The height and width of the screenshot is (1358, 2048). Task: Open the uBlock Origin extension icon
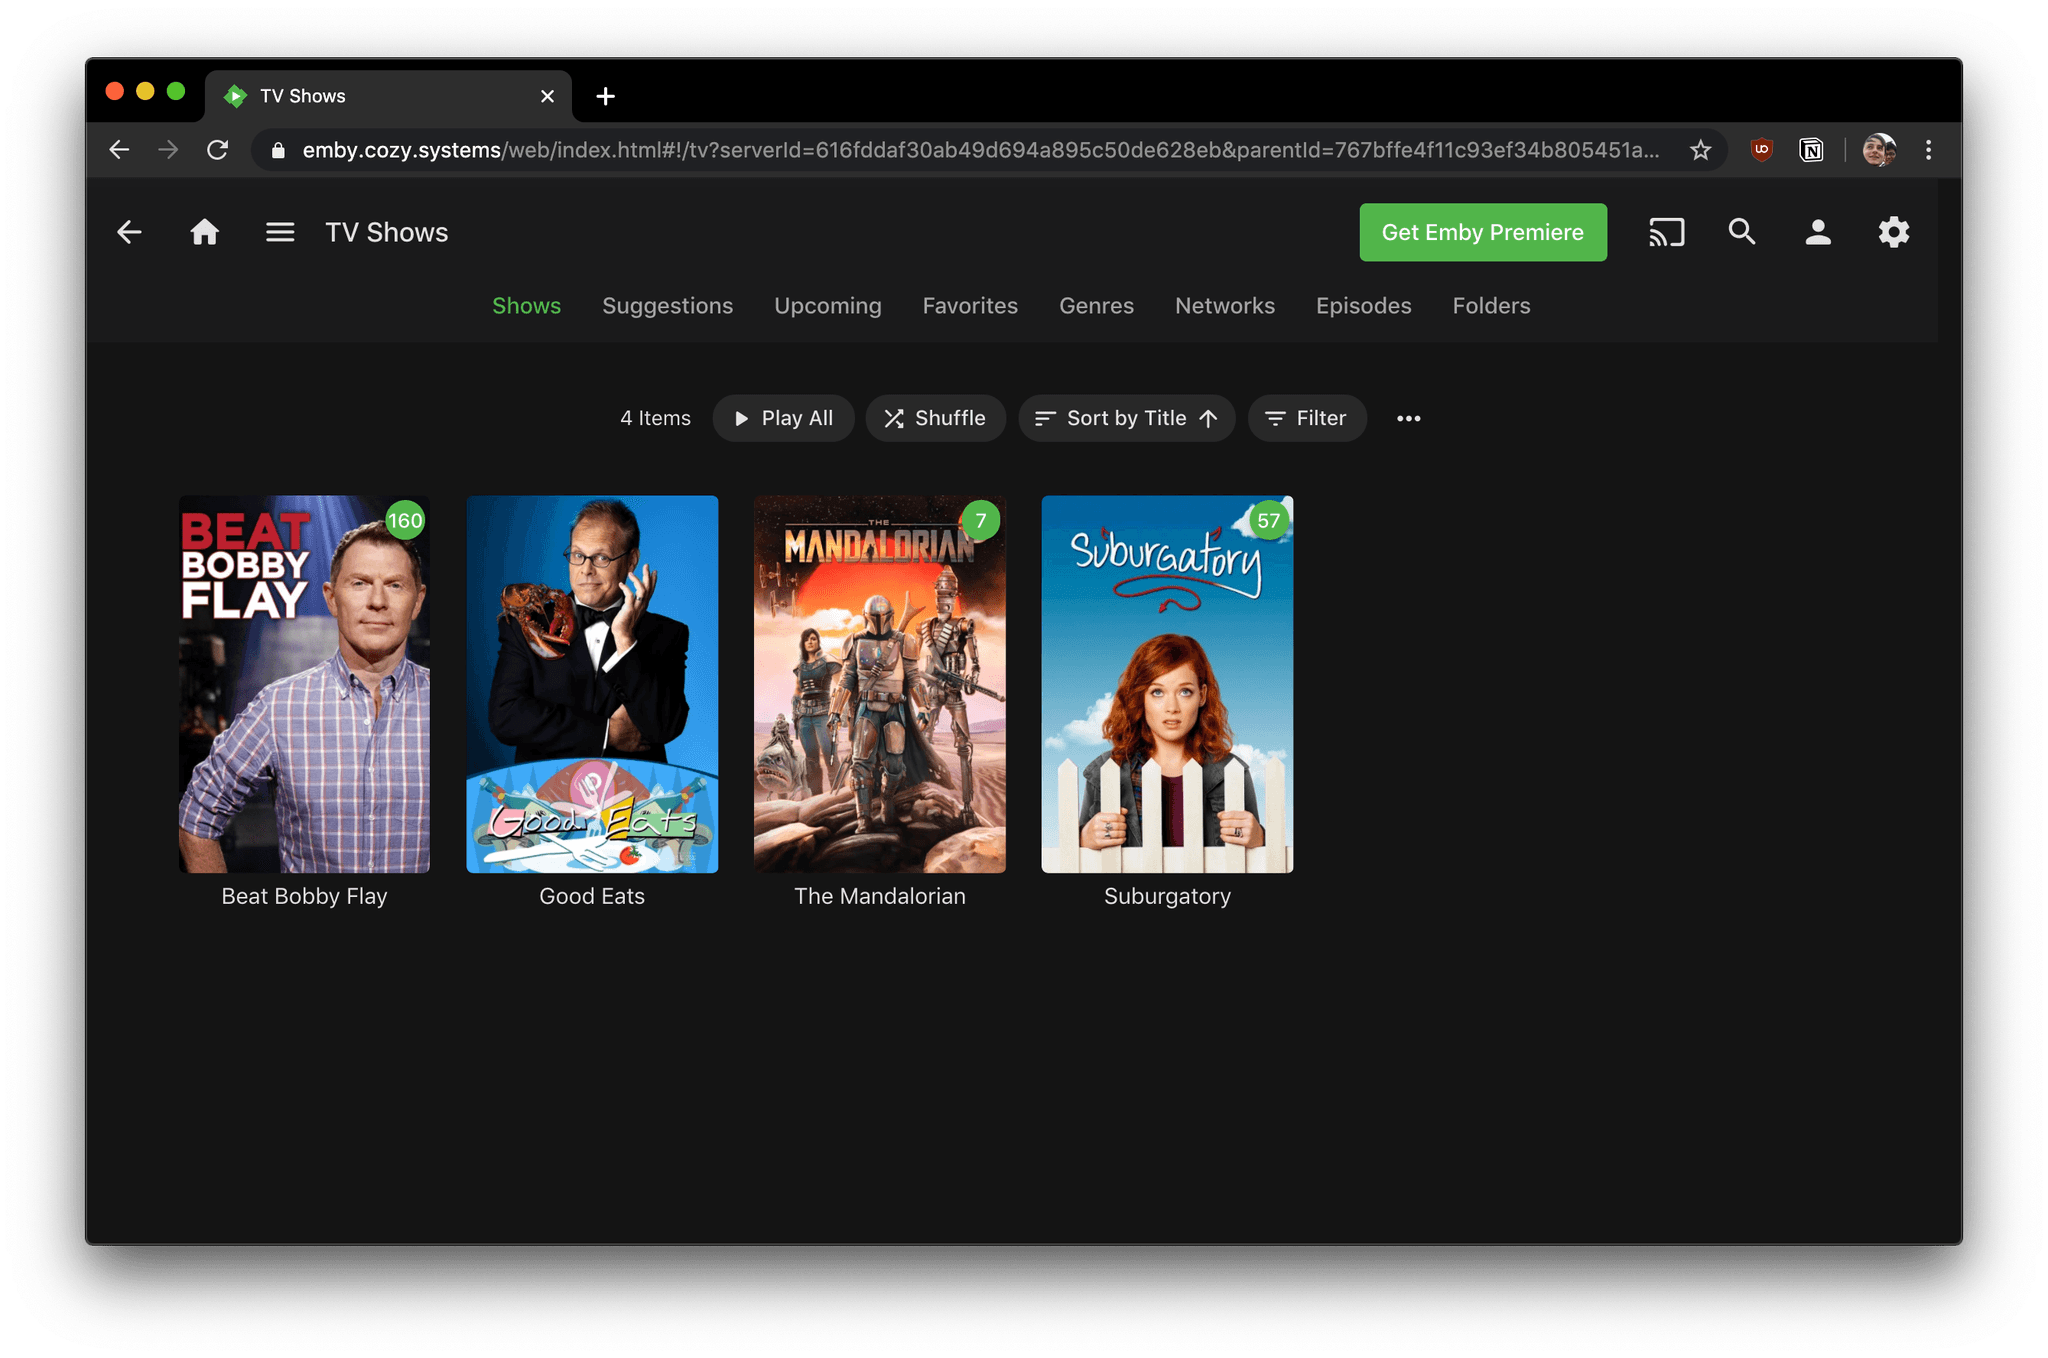click(x=1762, y=150)
